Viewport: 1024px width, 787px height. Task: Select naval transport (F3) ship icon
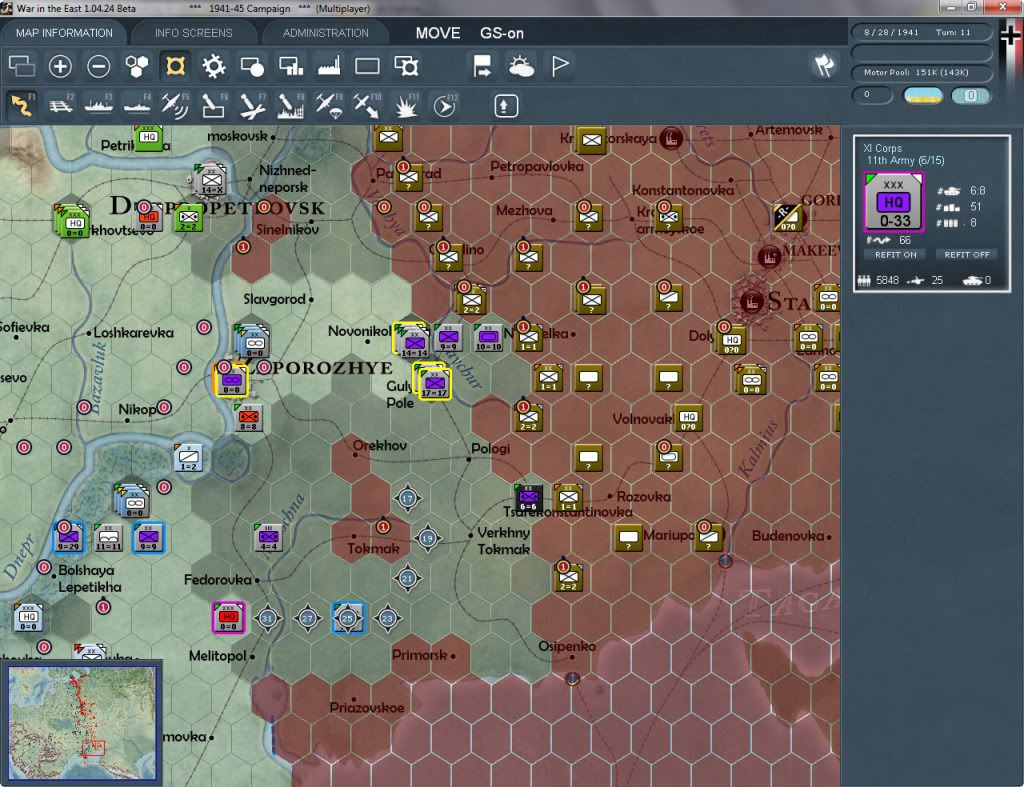[x=99, y=105]
